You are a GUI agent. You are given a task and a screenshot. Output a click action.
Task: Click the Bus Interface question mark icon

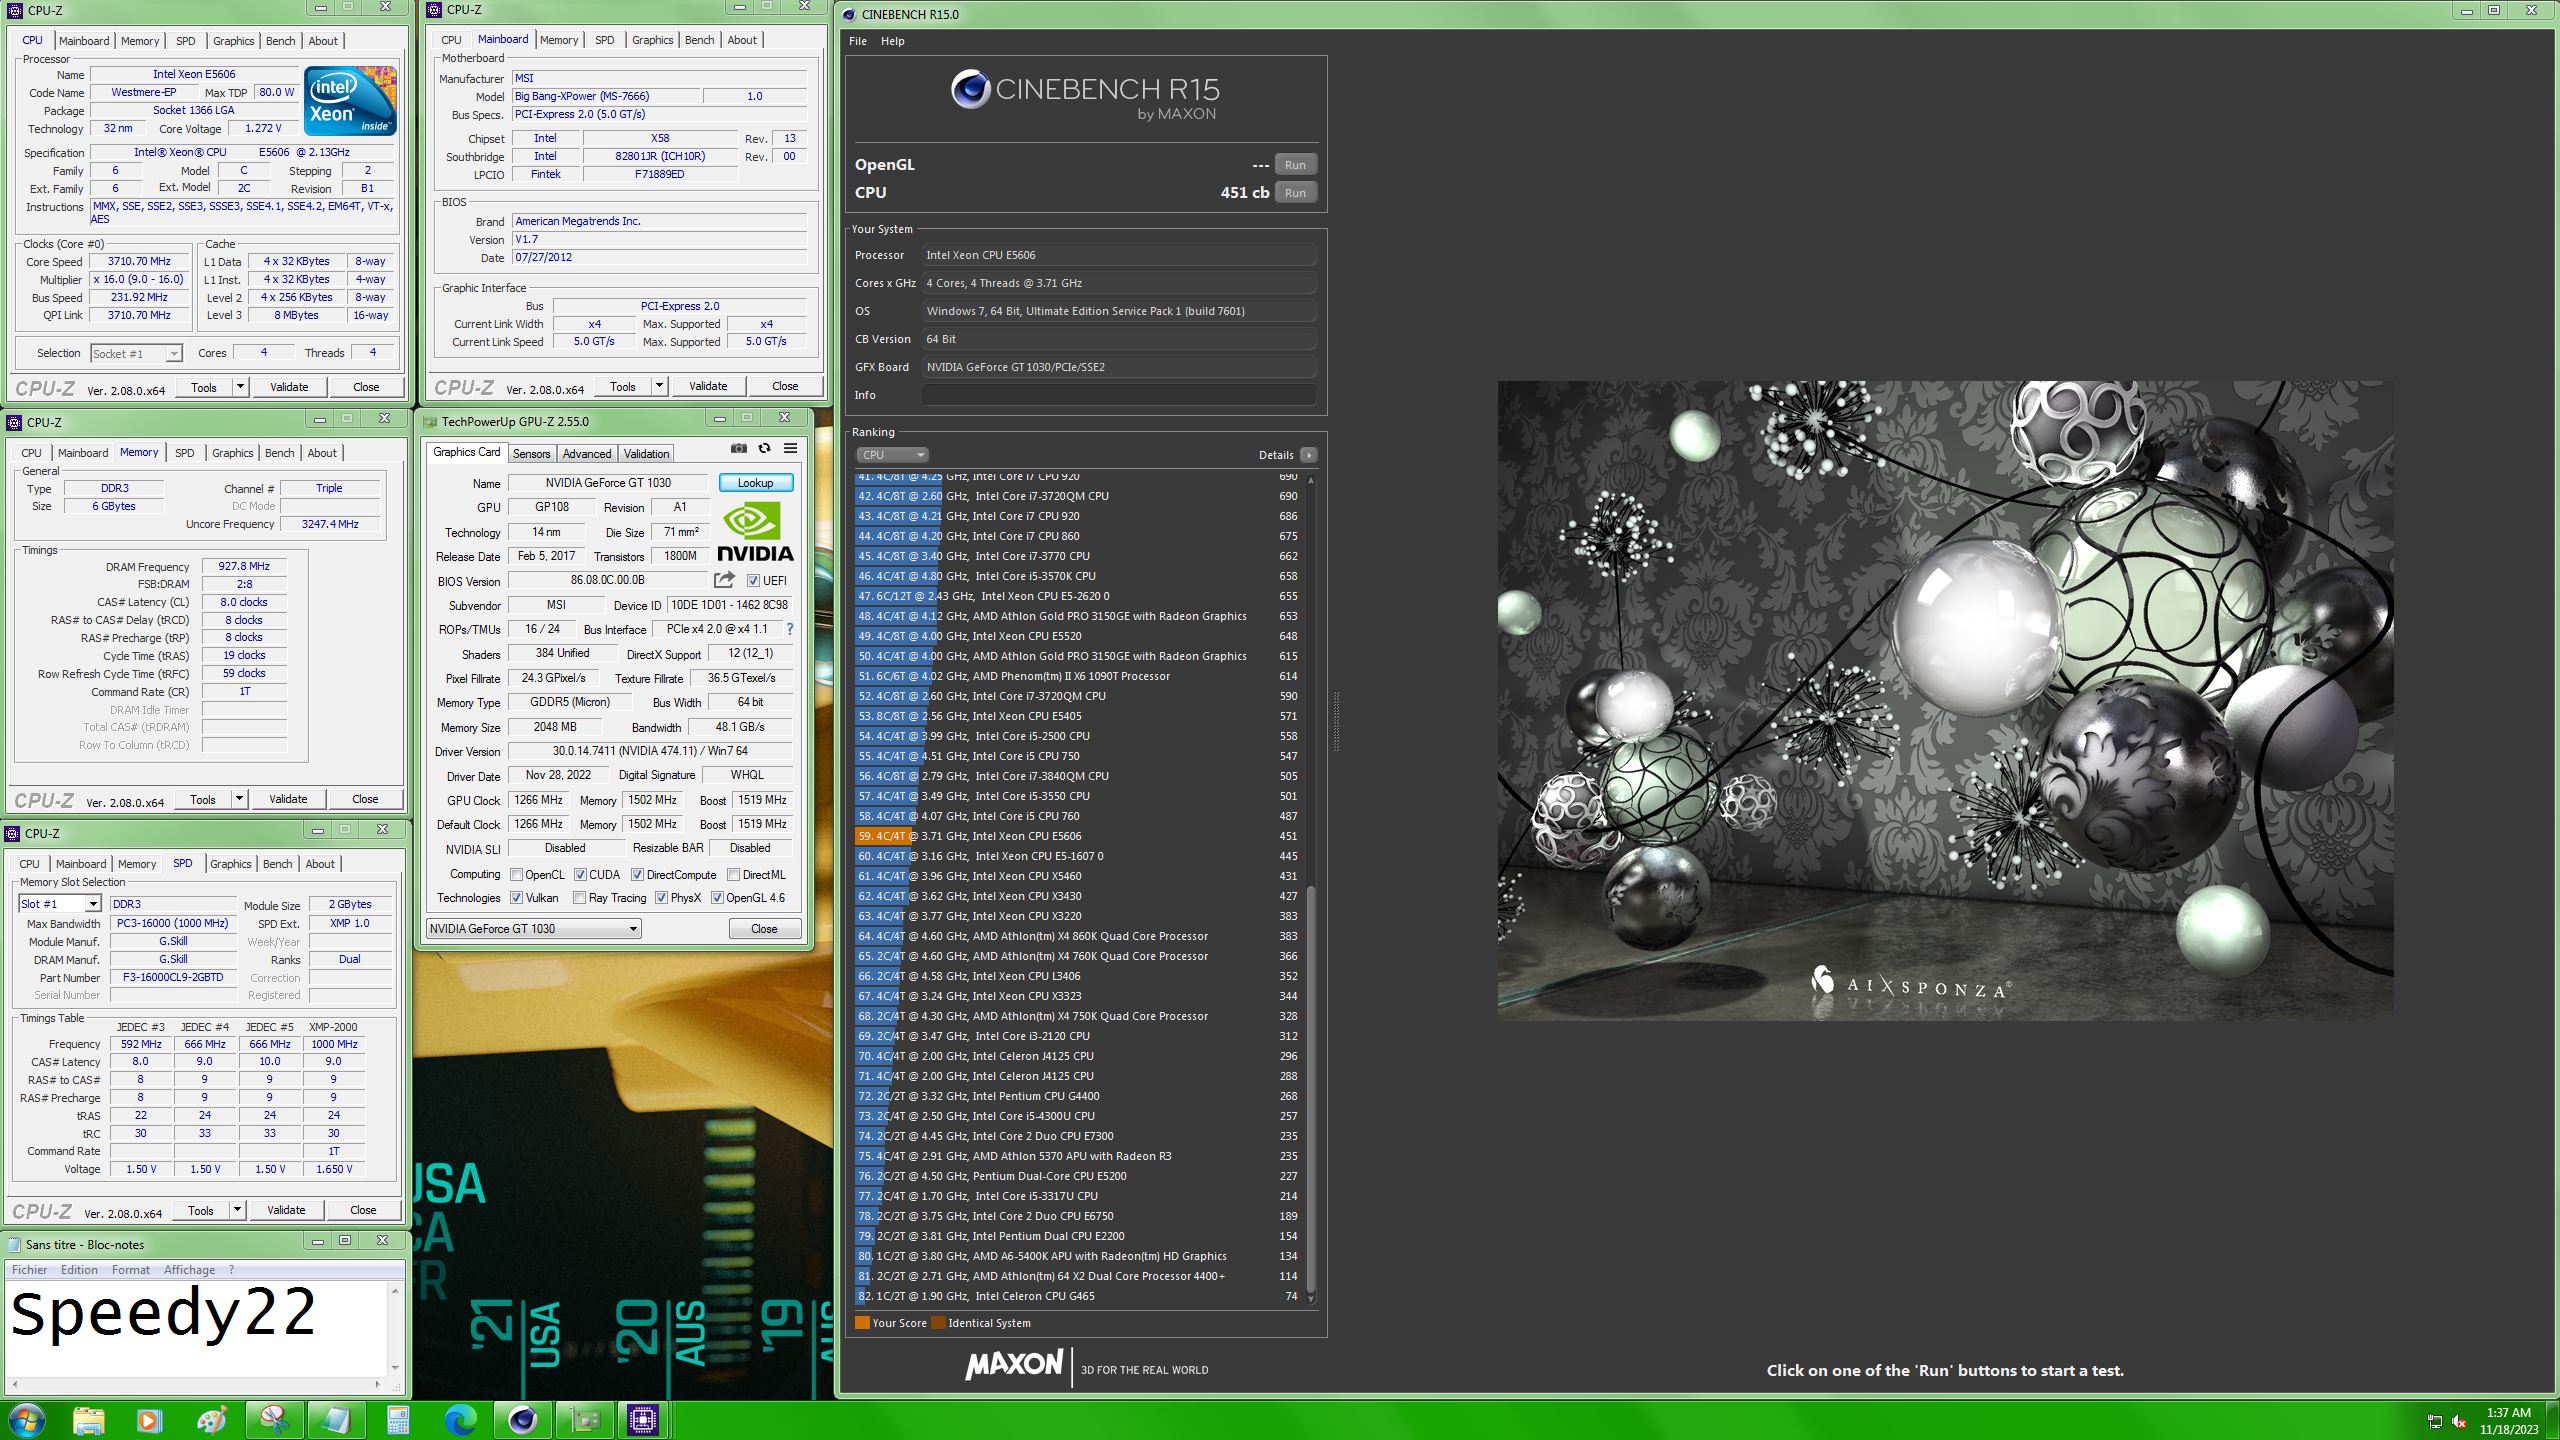(x=789, y=629)
